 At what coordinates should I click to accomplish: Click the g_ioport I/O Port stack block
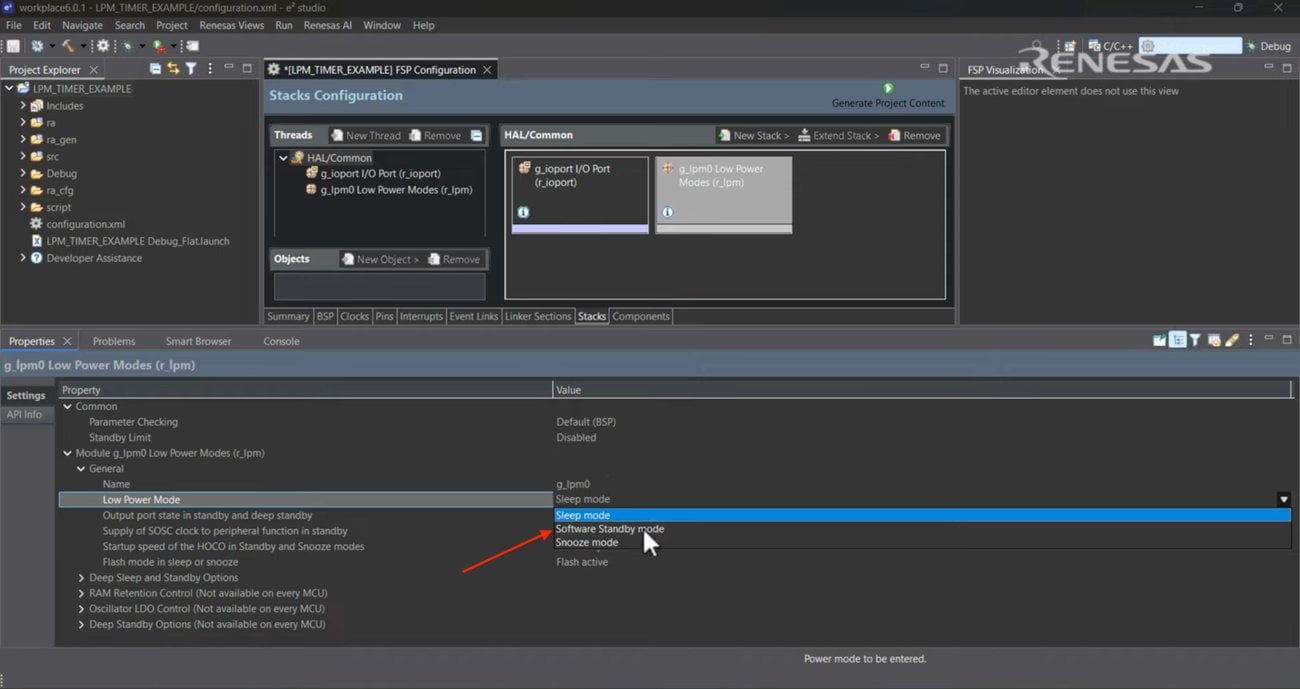(580, 195)
